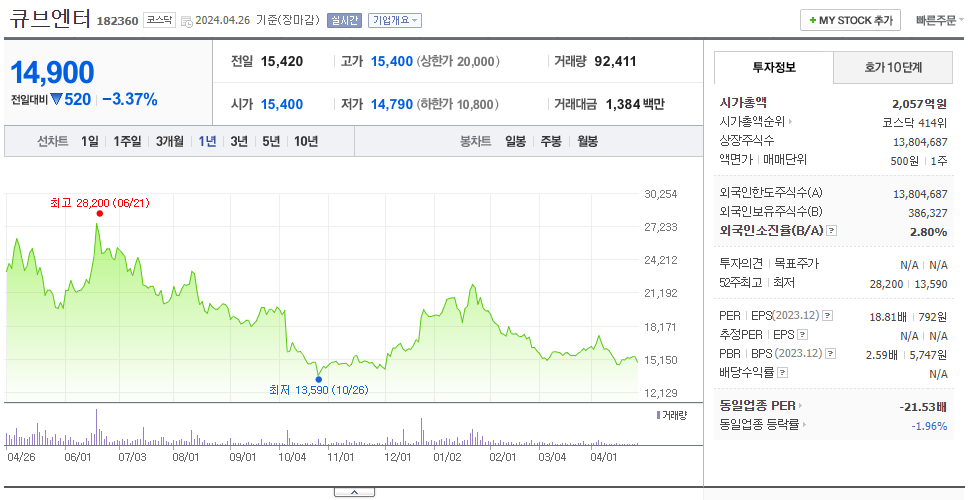Open help icon next to 외국인소진율(B/A)

pos(832,230)
